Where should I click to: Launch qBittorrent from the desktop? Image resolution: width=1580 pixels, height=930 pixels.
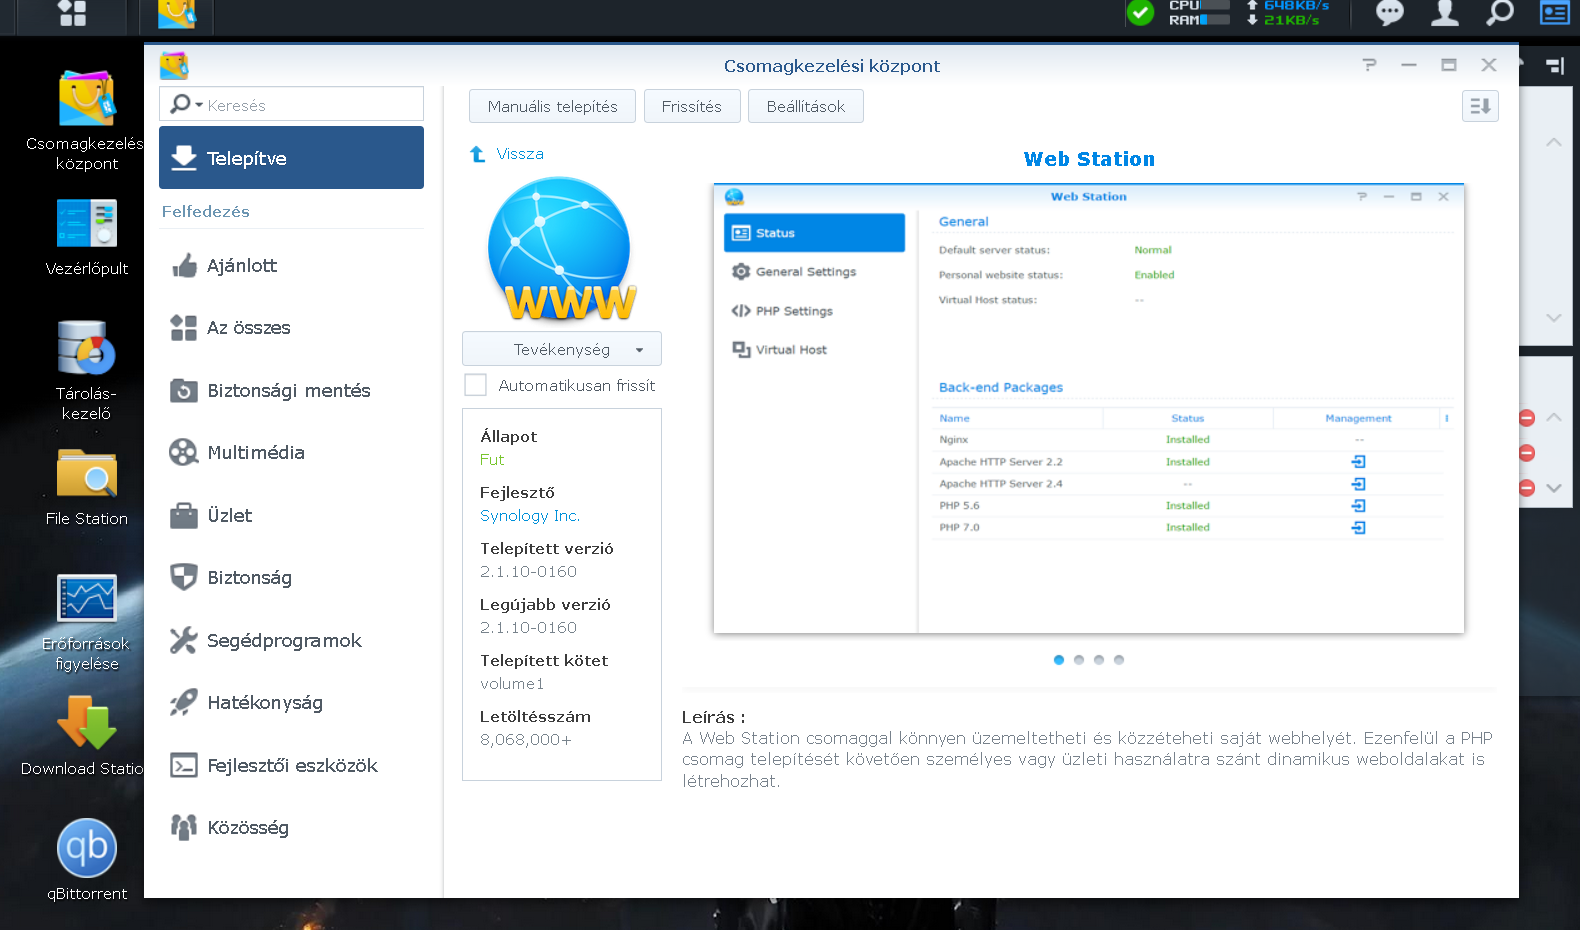point(87,849)
